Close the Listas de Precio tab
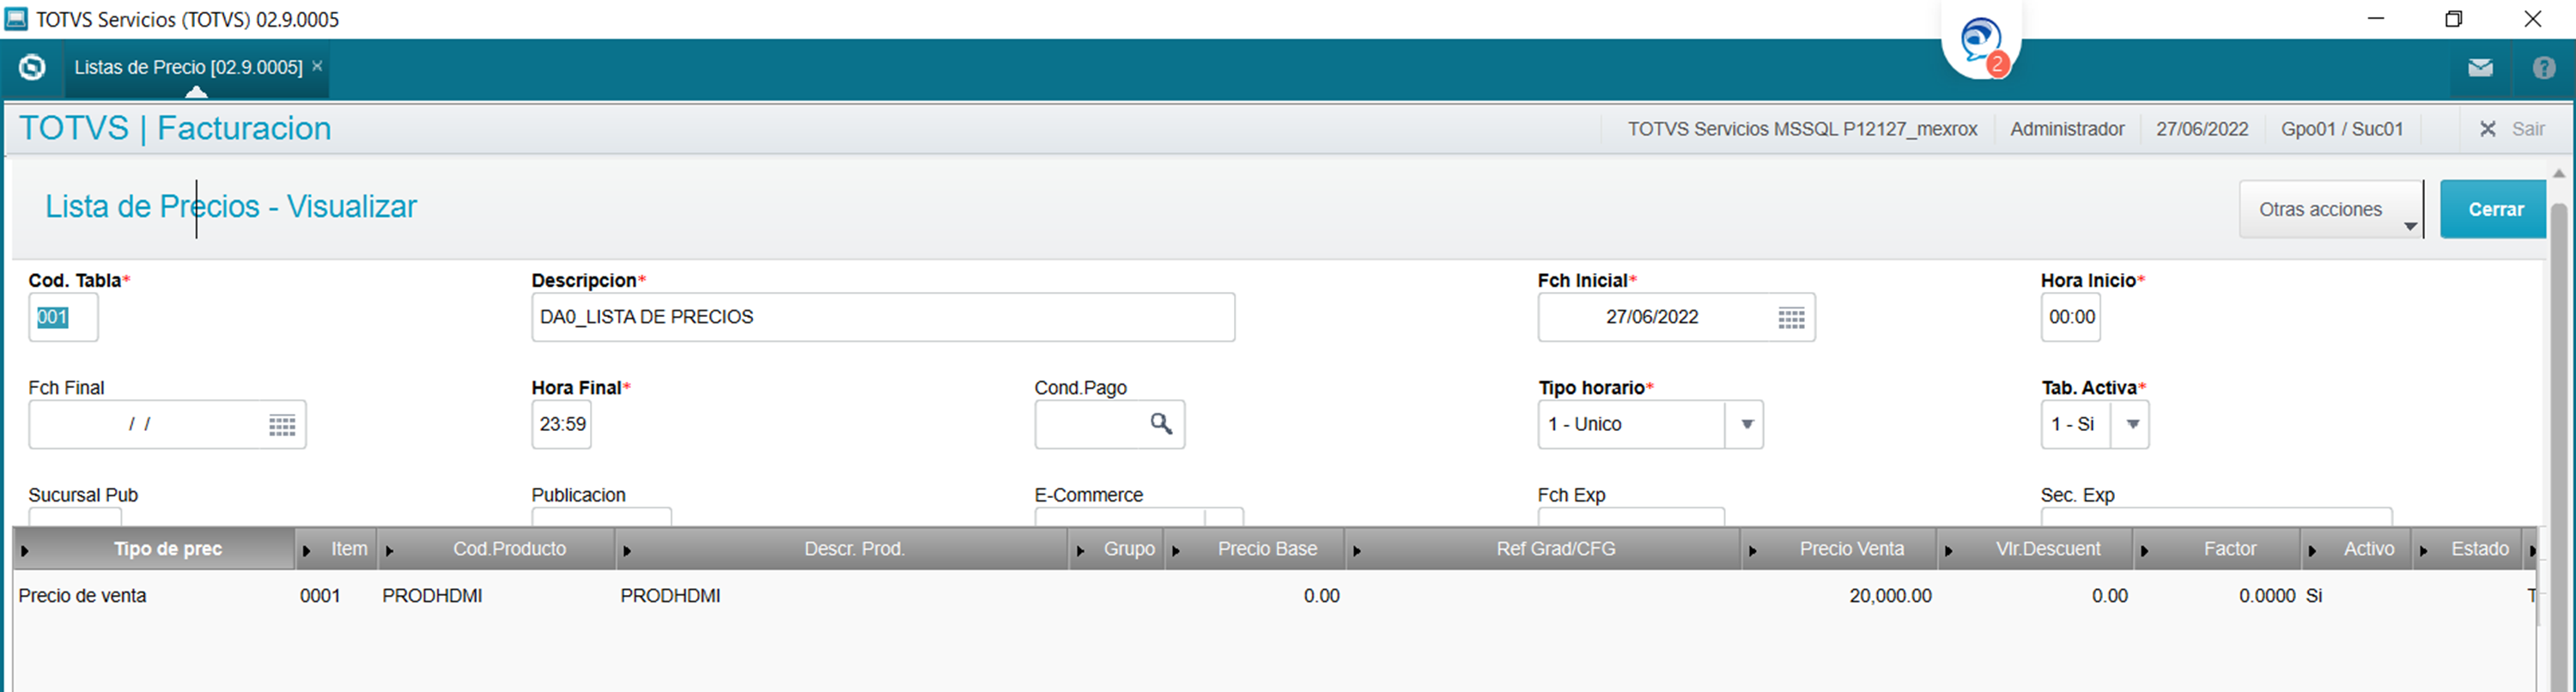The width and height of the screenshot is (2576, 692). point(317,66)
